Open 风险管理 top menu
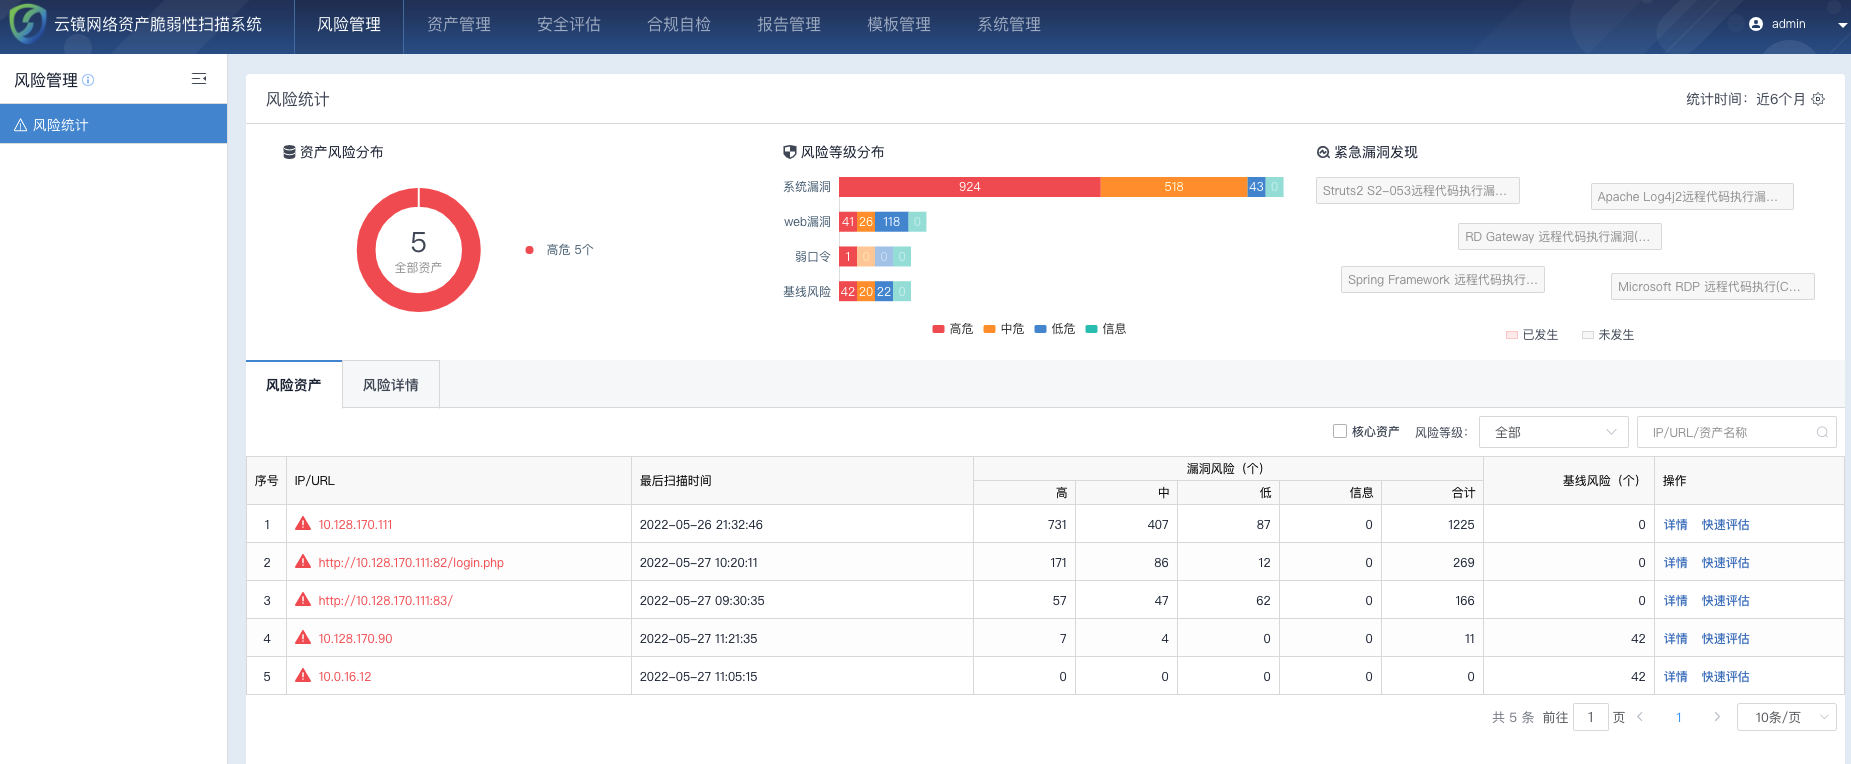 [x=349, y=25]
